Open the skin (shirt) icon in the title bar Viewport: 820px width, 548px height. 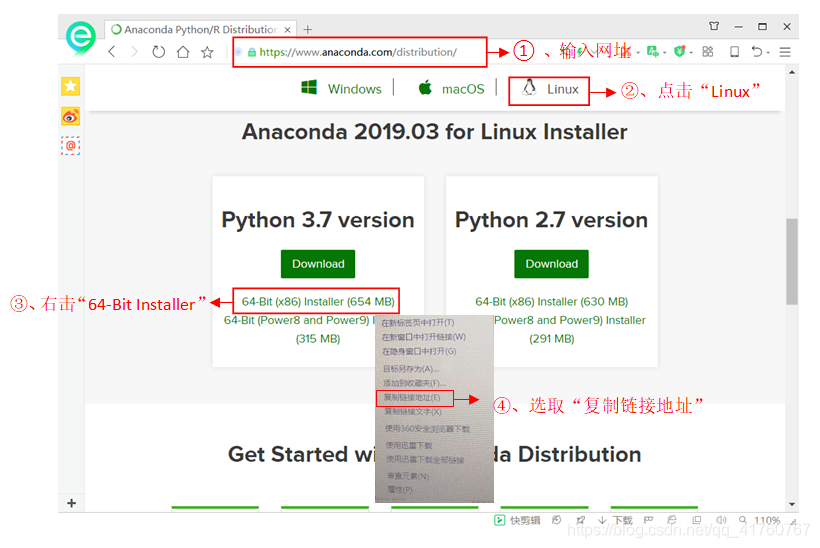(714, 26)
